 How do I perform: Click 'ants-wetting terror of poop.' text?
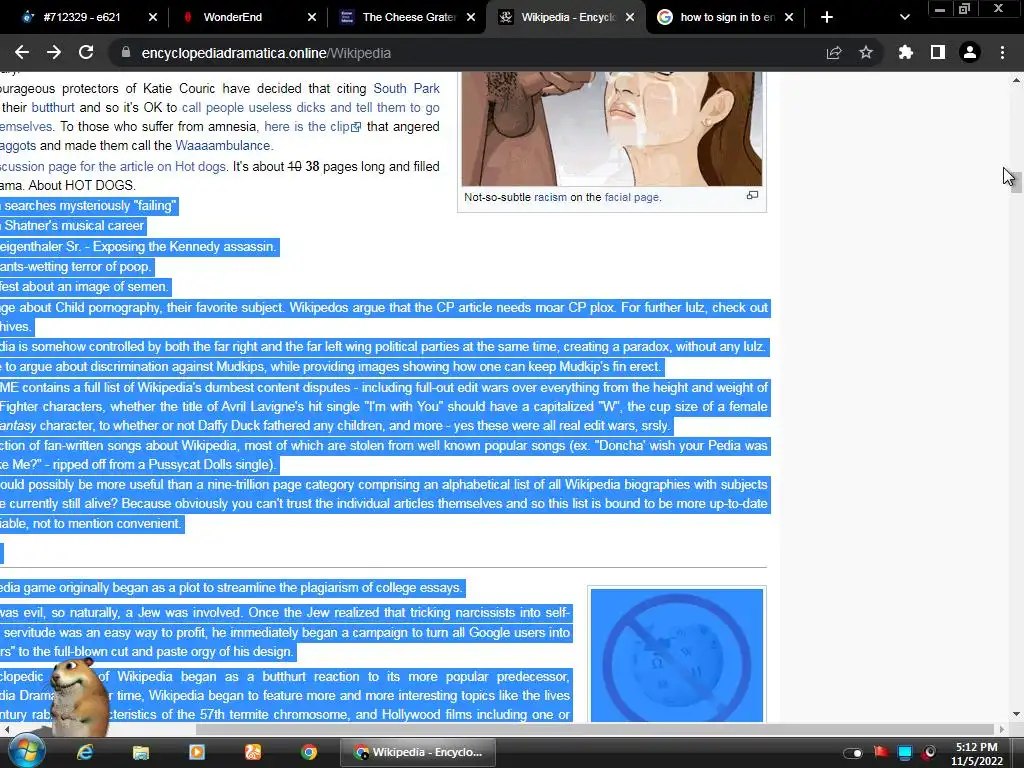[x=76, y=266]
